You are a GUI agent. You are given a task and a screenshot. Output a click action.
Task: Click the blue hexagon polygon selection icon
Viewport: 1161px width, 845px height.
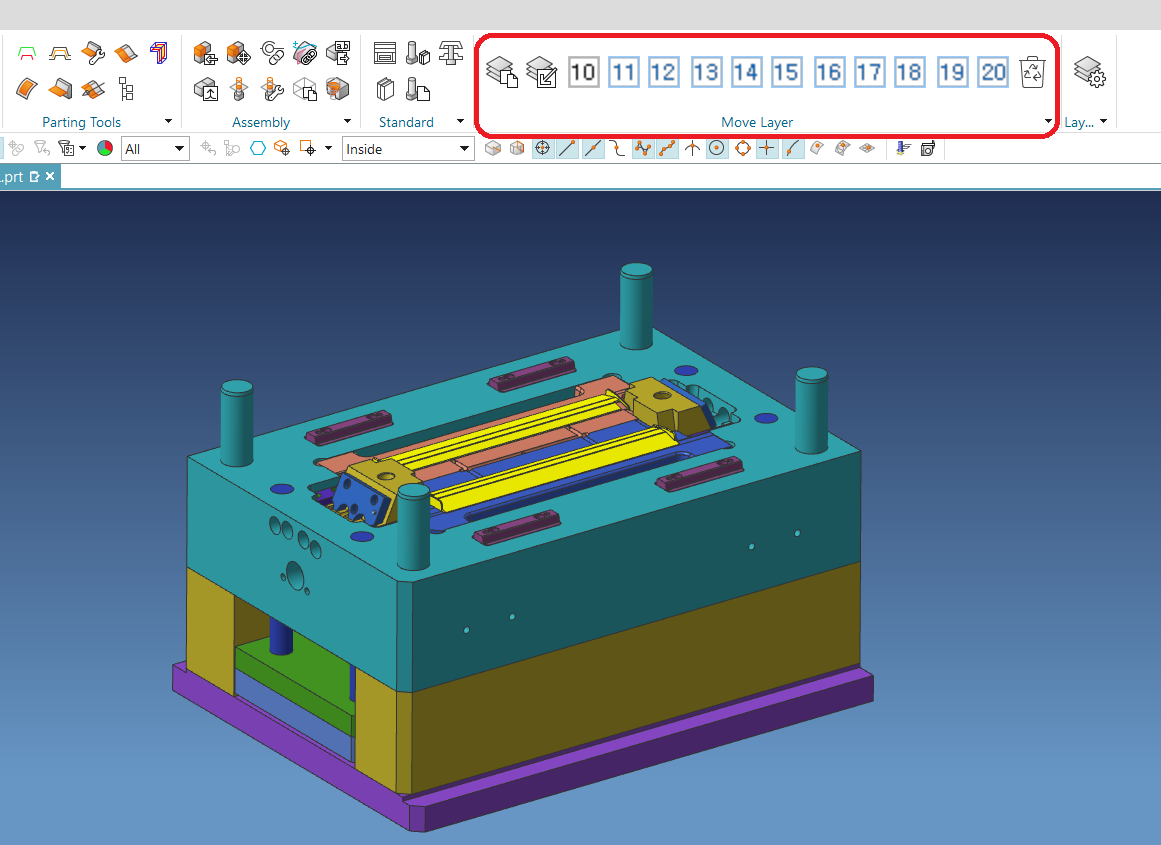coord(258,148)
